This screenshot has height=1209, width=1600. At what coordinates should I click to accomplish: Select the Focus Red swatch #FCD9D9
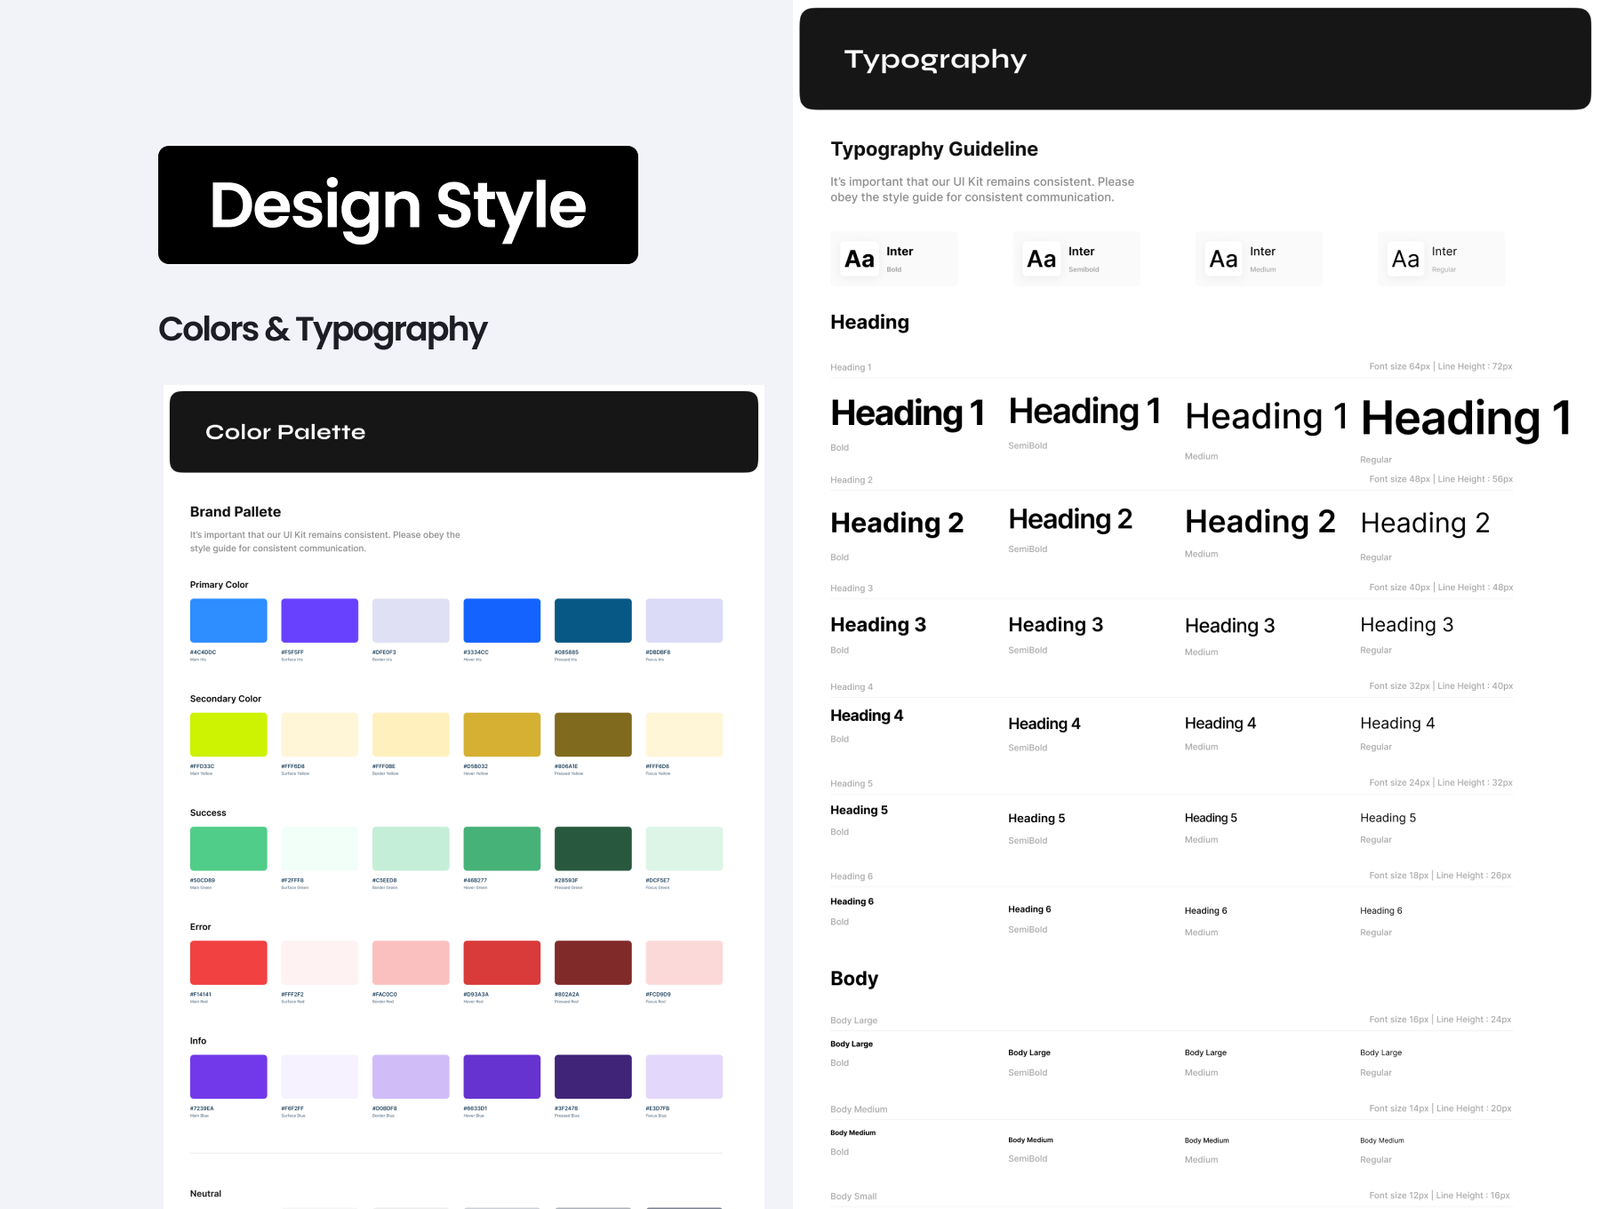pyautogui.click(x=684, y=962)
